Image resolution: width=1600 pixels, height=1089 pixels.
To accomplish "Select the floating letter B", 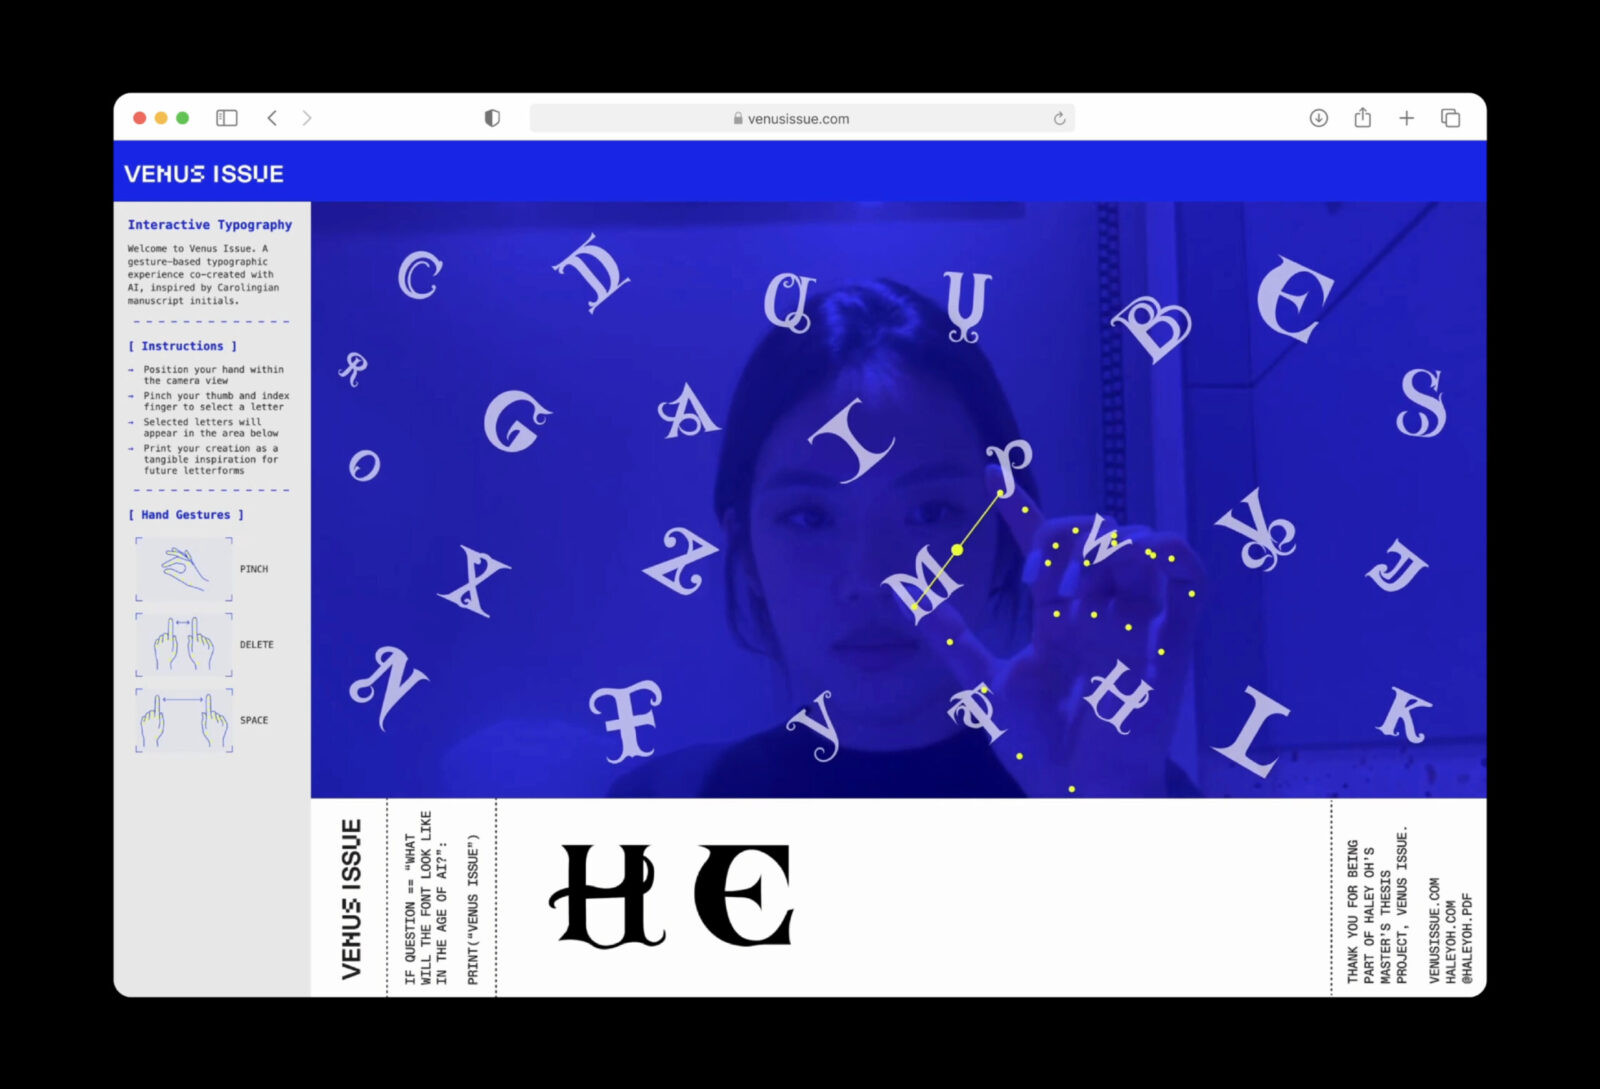I will coord(1152,327).
